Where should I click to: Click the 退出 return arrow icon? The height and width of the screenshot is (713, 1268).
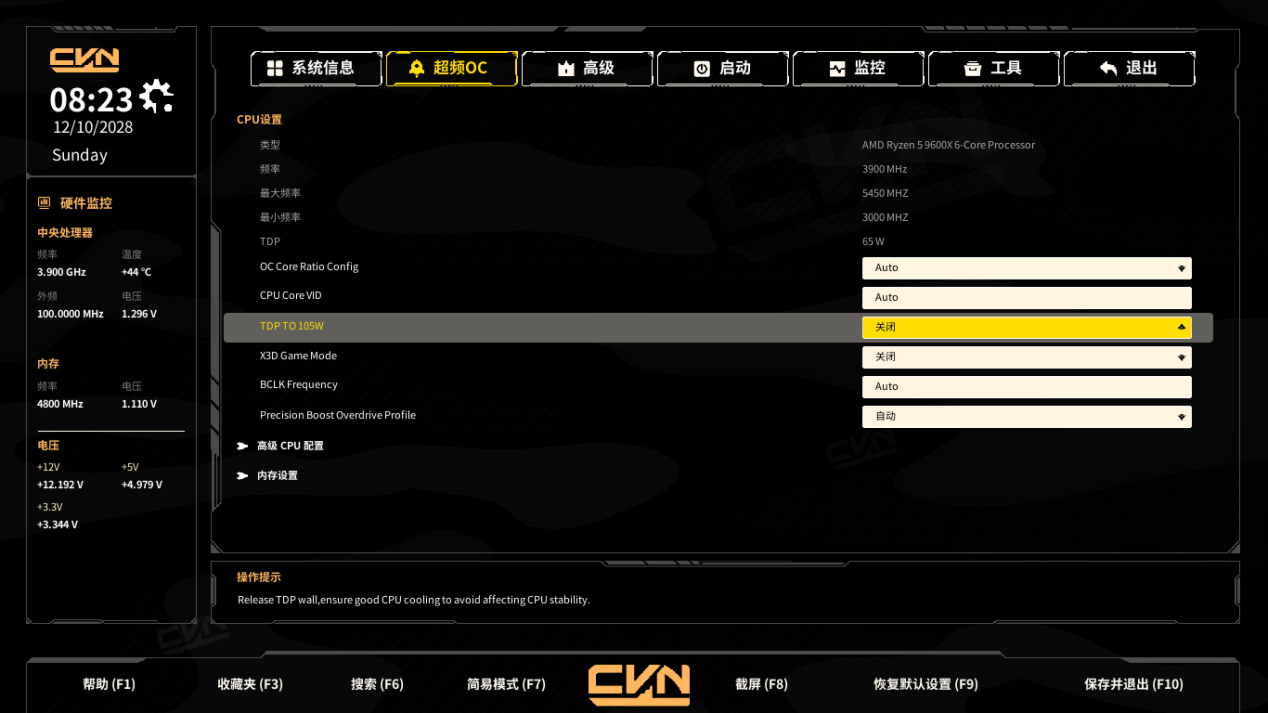pyautogui.click(x=1108, y=68)
